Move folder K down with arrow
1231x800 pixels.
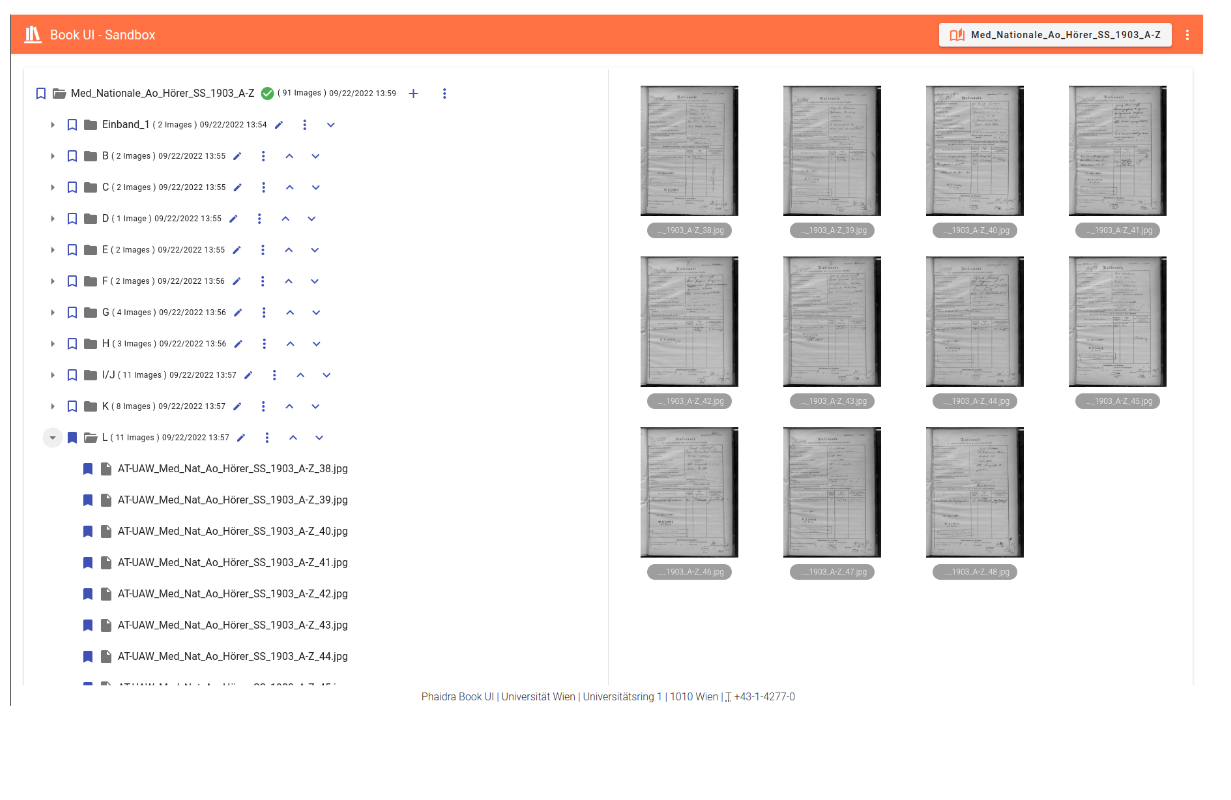316,407
